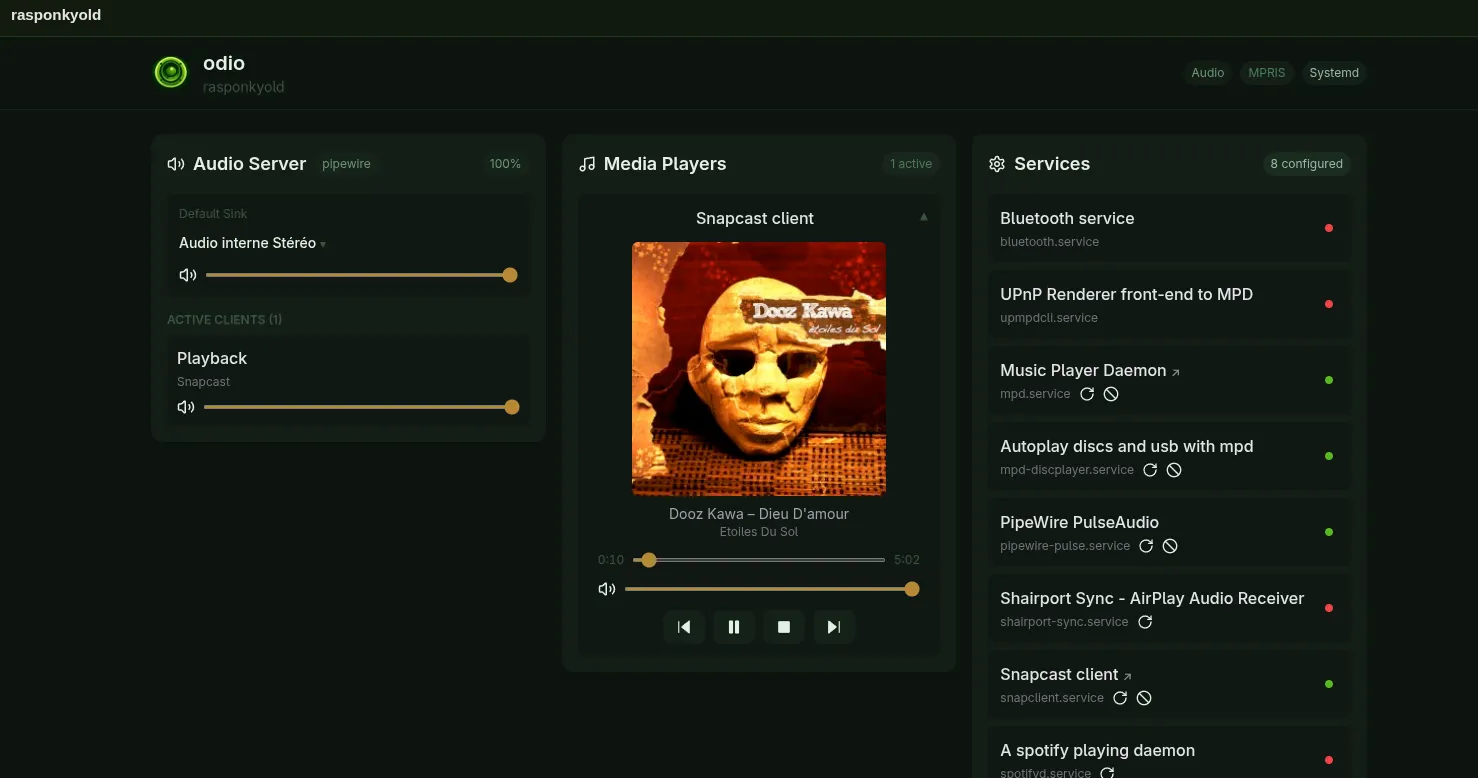The height and width of the screenshot is (778, 1478).
Task: Stop pipewire-pulse.service
Action: pos(1170,546)
